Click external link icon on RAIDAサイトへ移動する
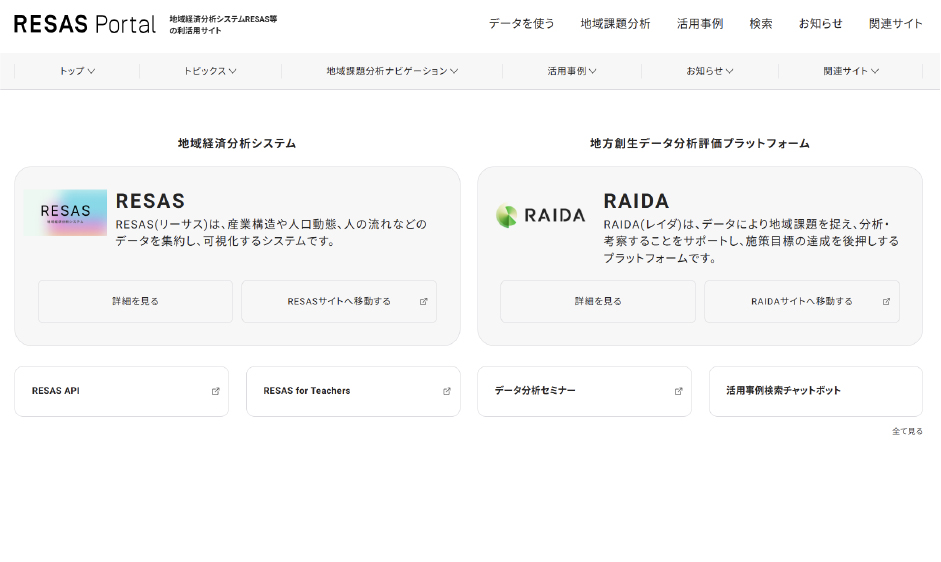Image resolution: width=941 pixels, height=562 pixels. (886, 301)
